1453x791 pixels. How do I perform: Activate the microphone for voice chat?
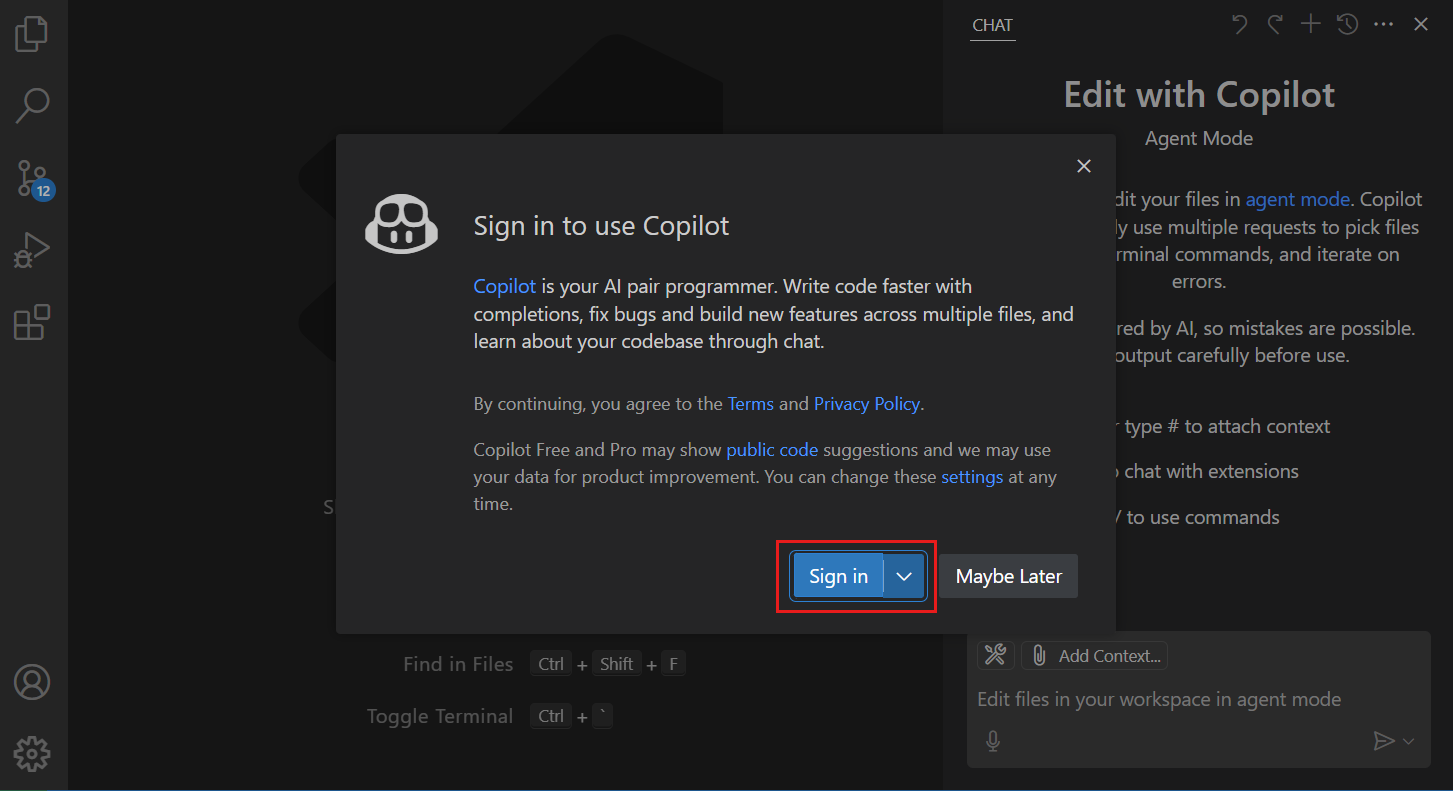(x=992, y=740)
